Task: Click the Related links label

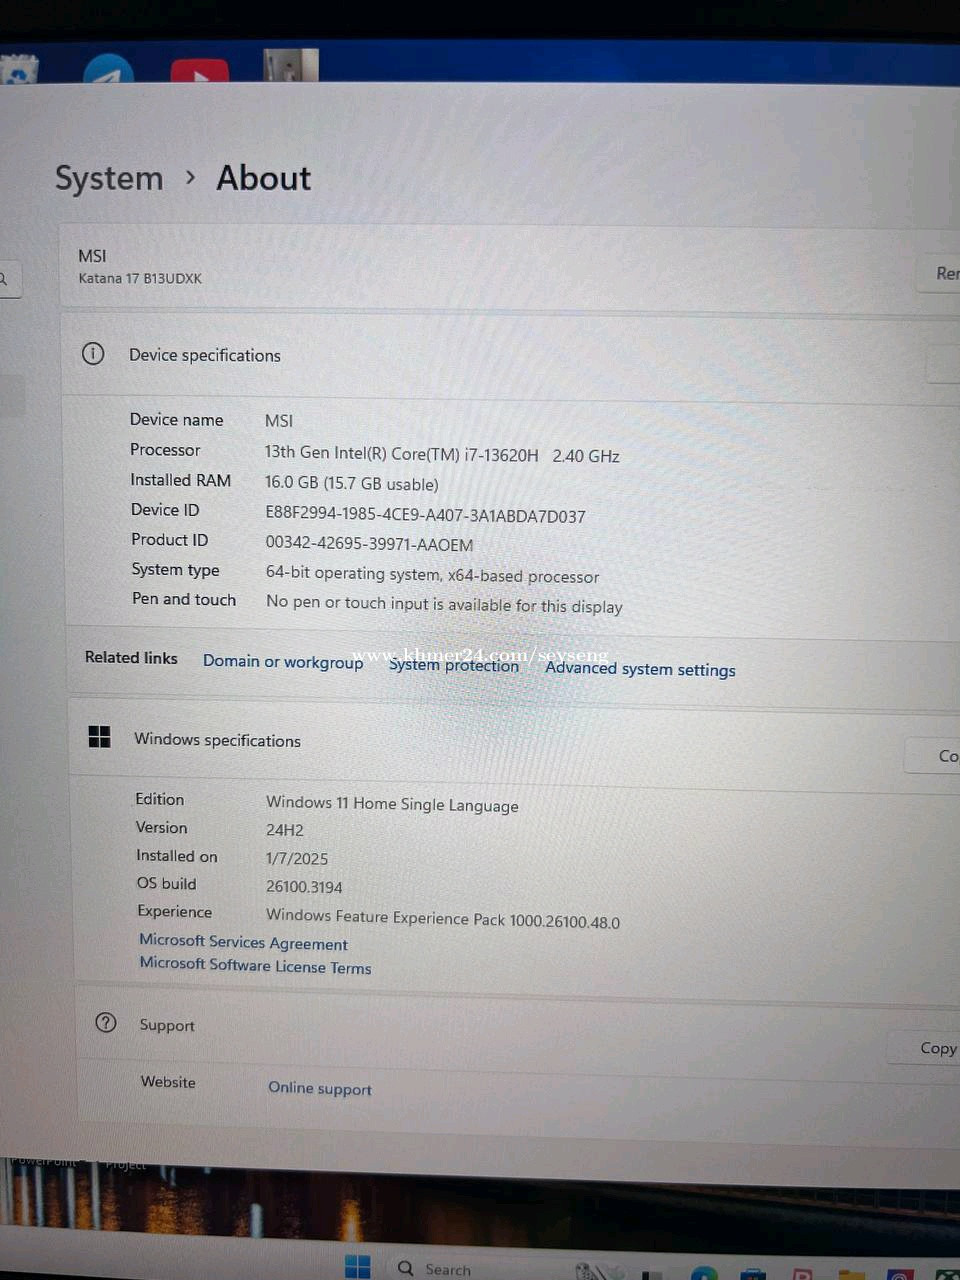Action: (x=131, y=657)
